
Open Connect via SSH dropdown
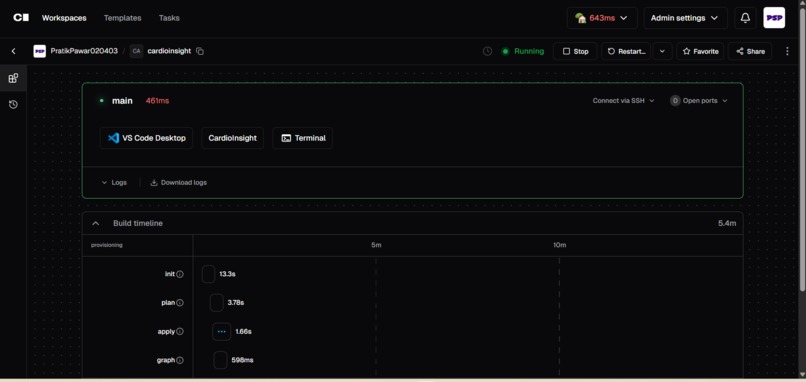click(x=624, y=101)
